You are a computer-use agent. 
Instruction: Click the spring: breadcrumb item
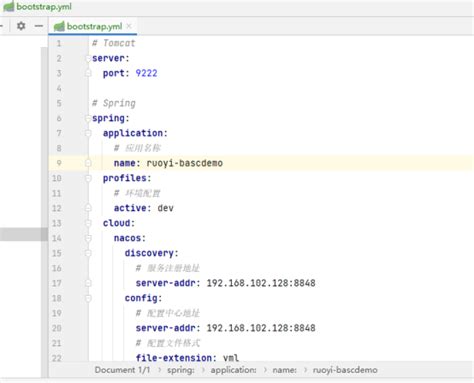coord(181,370)
